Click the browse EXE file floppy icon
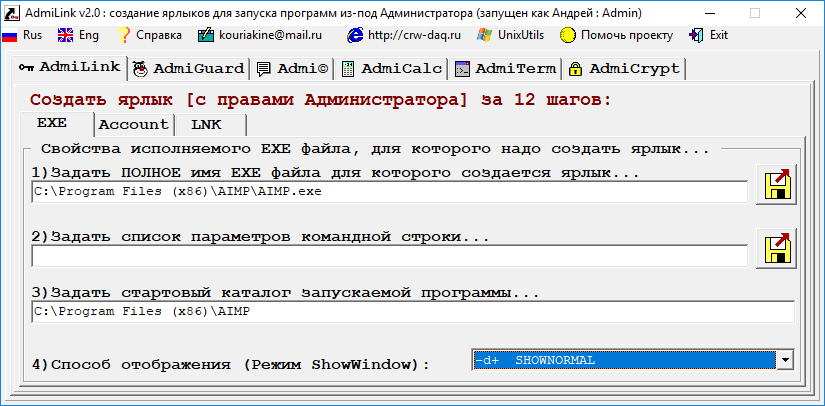 click(777, 184)
